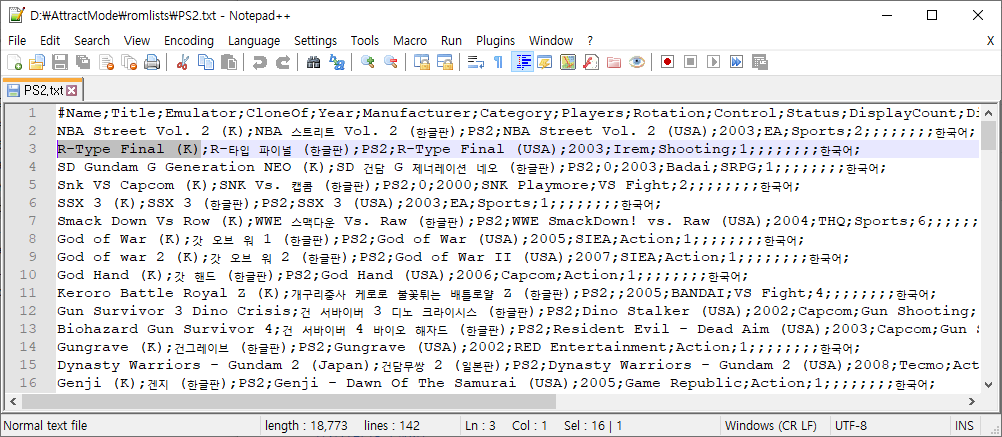The image size is (1002, 437).
Task: Open the Window menu
Action: click(551, 40)
